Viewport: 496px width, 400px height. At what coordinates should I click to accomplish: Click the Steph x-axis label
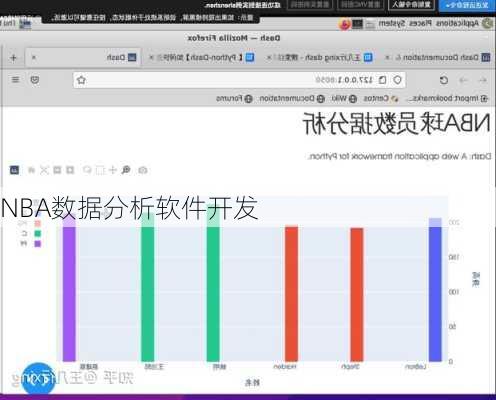coord(350,367)
